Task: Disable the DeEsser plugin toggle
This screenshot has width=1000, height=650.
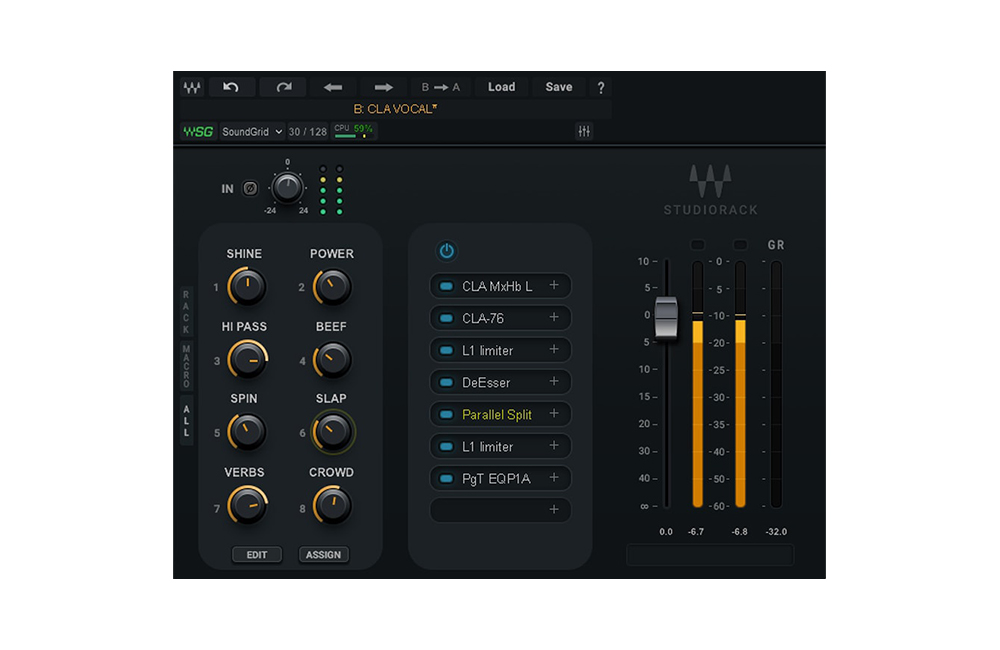Action: coord(444,382)
